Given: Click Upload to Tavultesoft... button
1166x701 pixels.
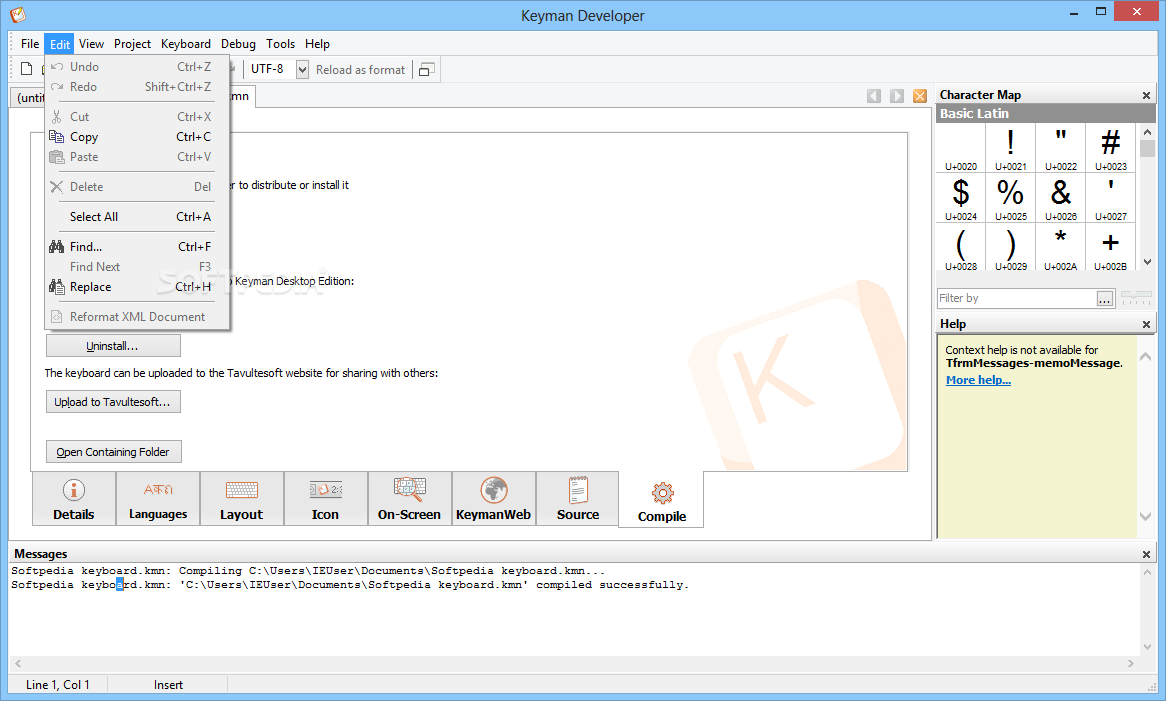Looking at the screenshot, I should pyautogui.click(x=113, y=402).
